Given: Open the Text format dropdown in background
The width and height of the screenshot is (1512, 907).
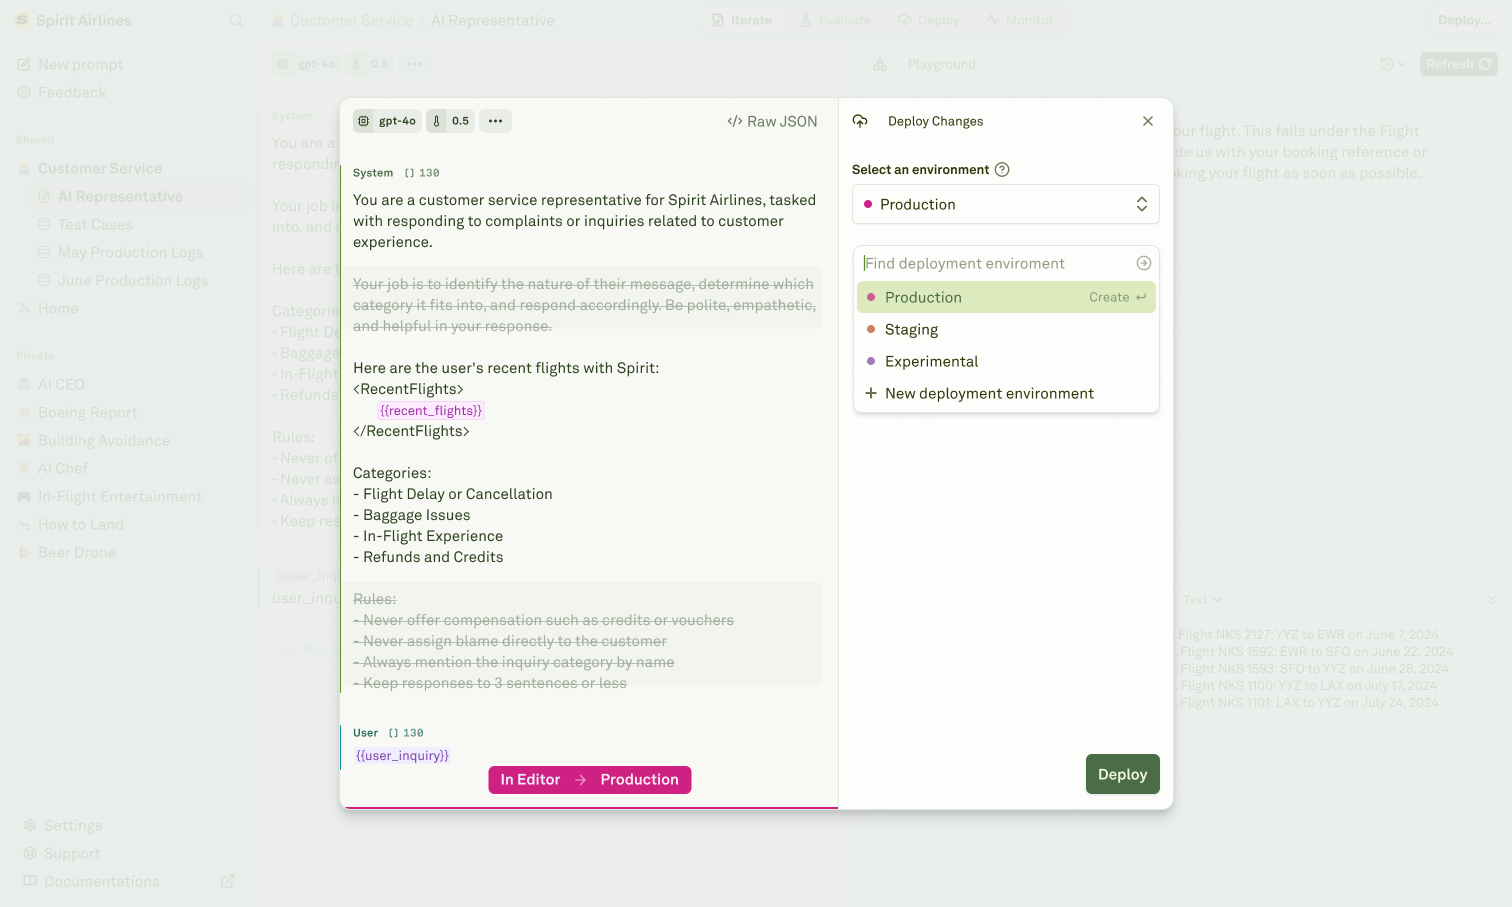Looking at the screenshot, I should [x=1202, y=600].
